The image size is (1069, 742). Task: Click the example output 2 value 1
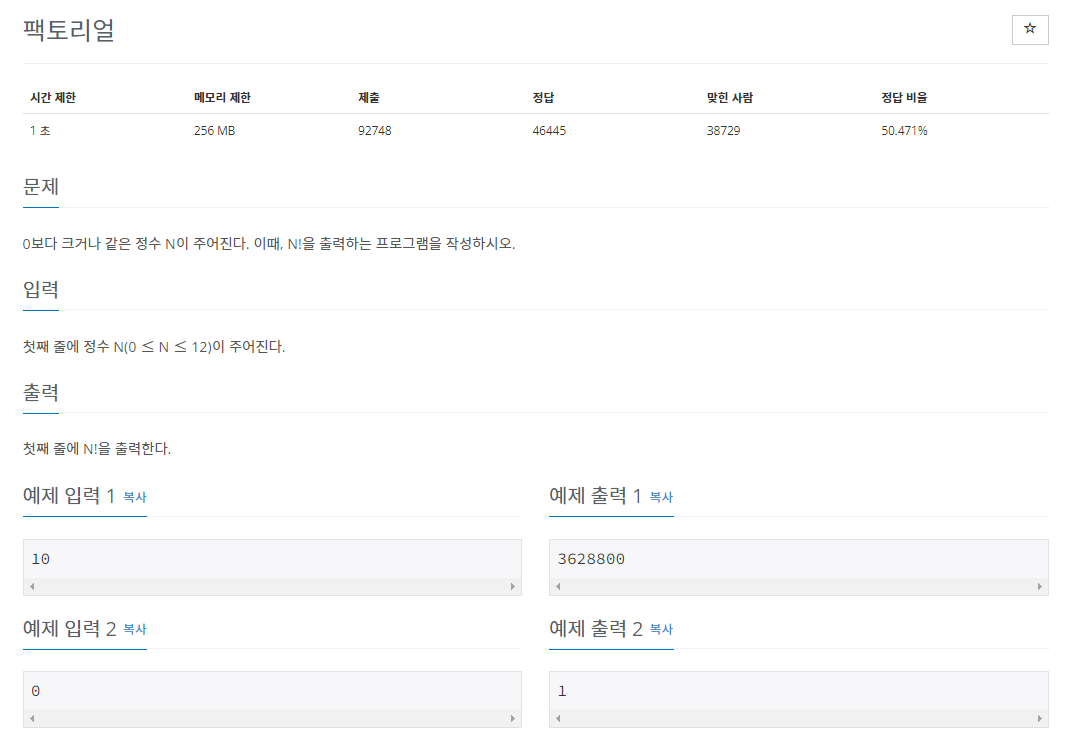[562, 691]
